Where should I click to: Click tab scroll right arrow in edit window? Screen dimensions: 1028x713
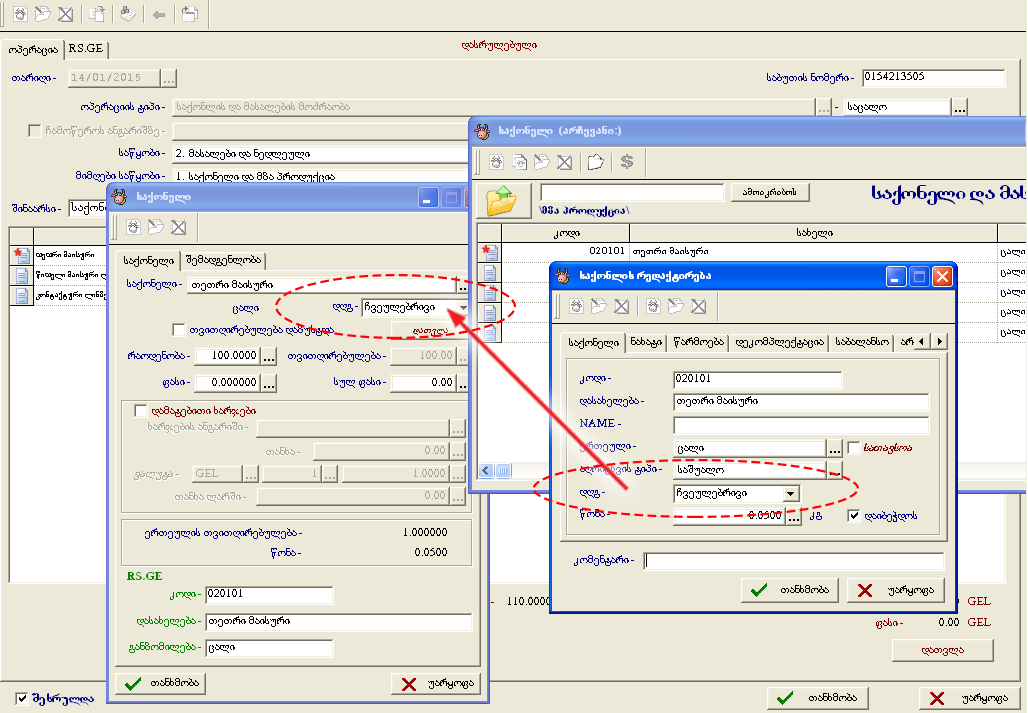click(940, 341)
